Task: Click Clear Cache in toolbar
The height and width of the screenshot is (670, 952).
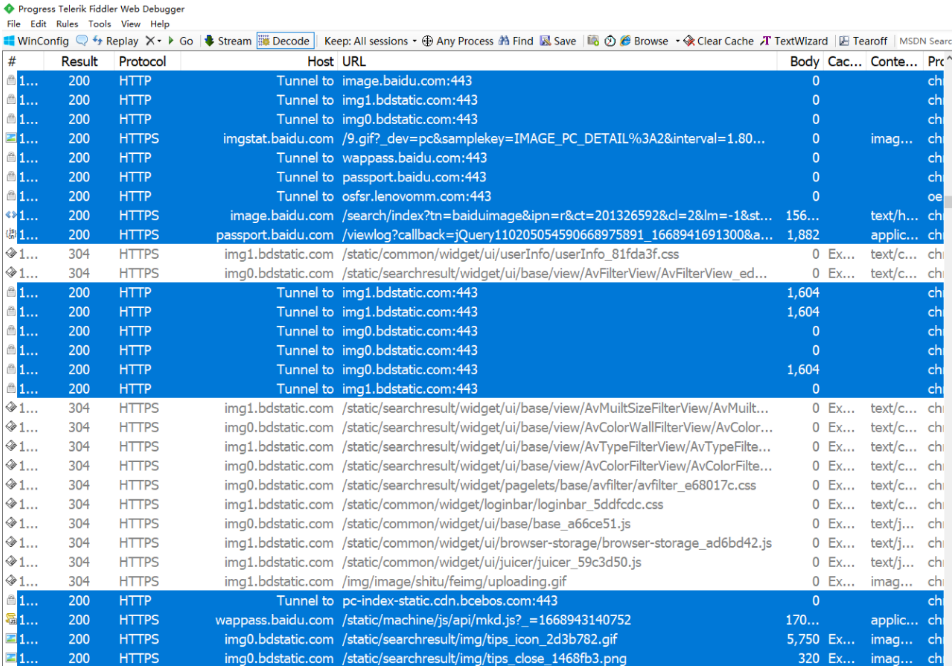Action: (718, 41)
